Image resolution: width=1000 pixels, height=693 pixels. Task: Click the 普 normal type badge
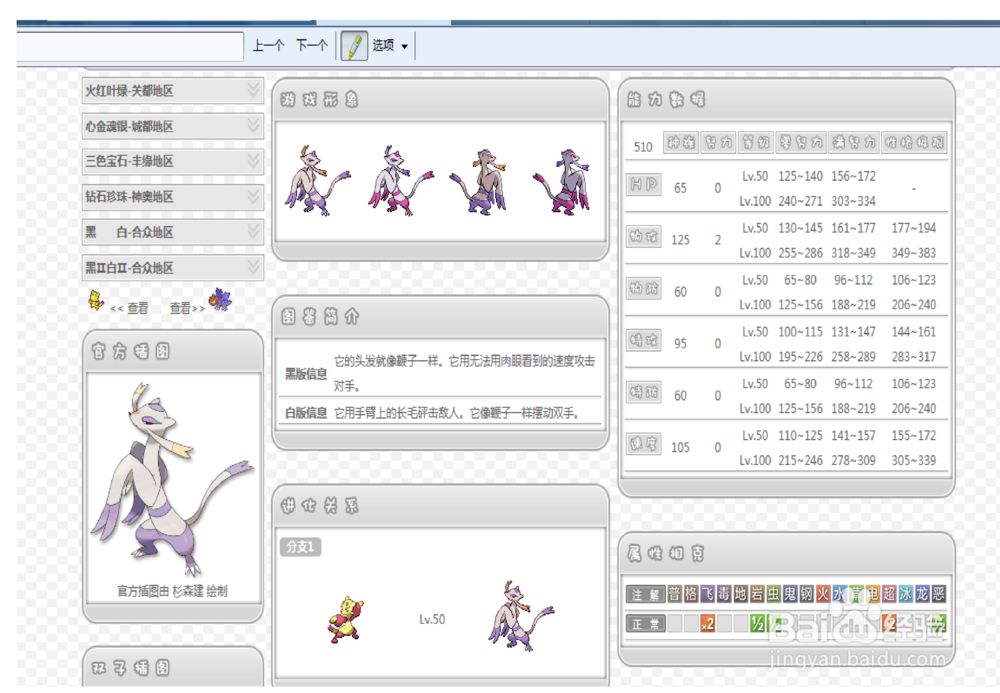675,594
